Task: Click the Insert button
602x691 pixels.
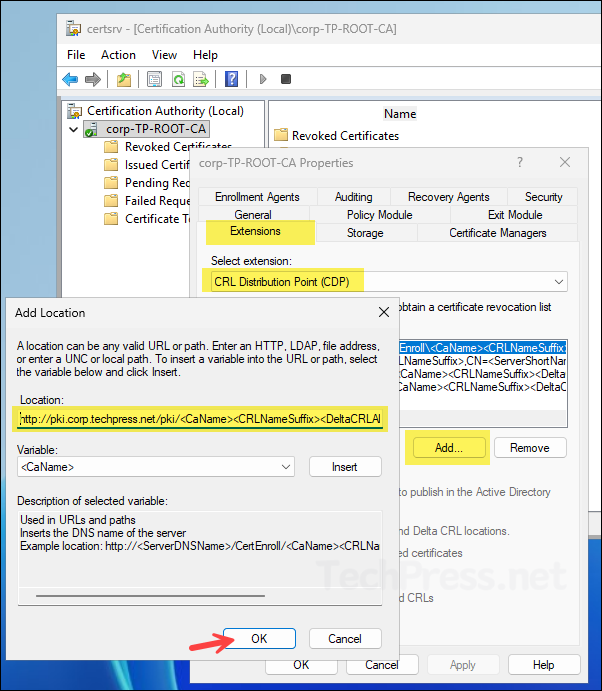Action: click(345, 467)
